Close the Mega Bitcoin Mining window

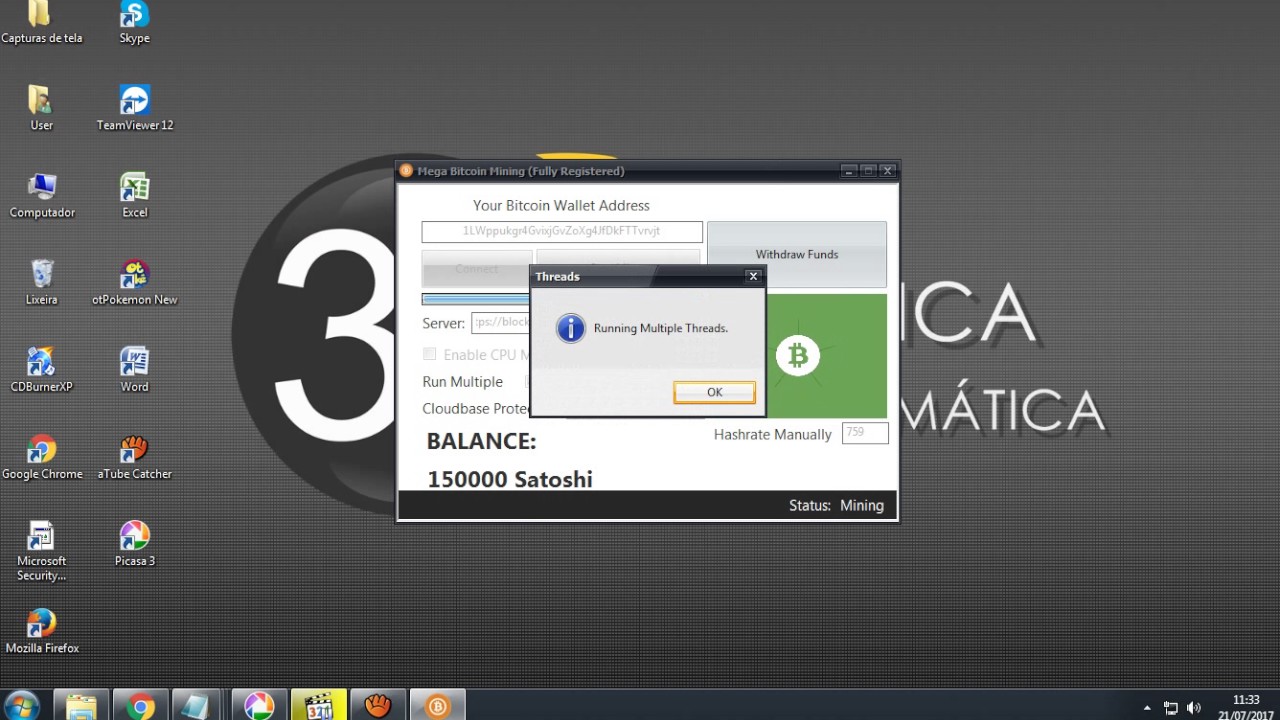pos(887,171)
